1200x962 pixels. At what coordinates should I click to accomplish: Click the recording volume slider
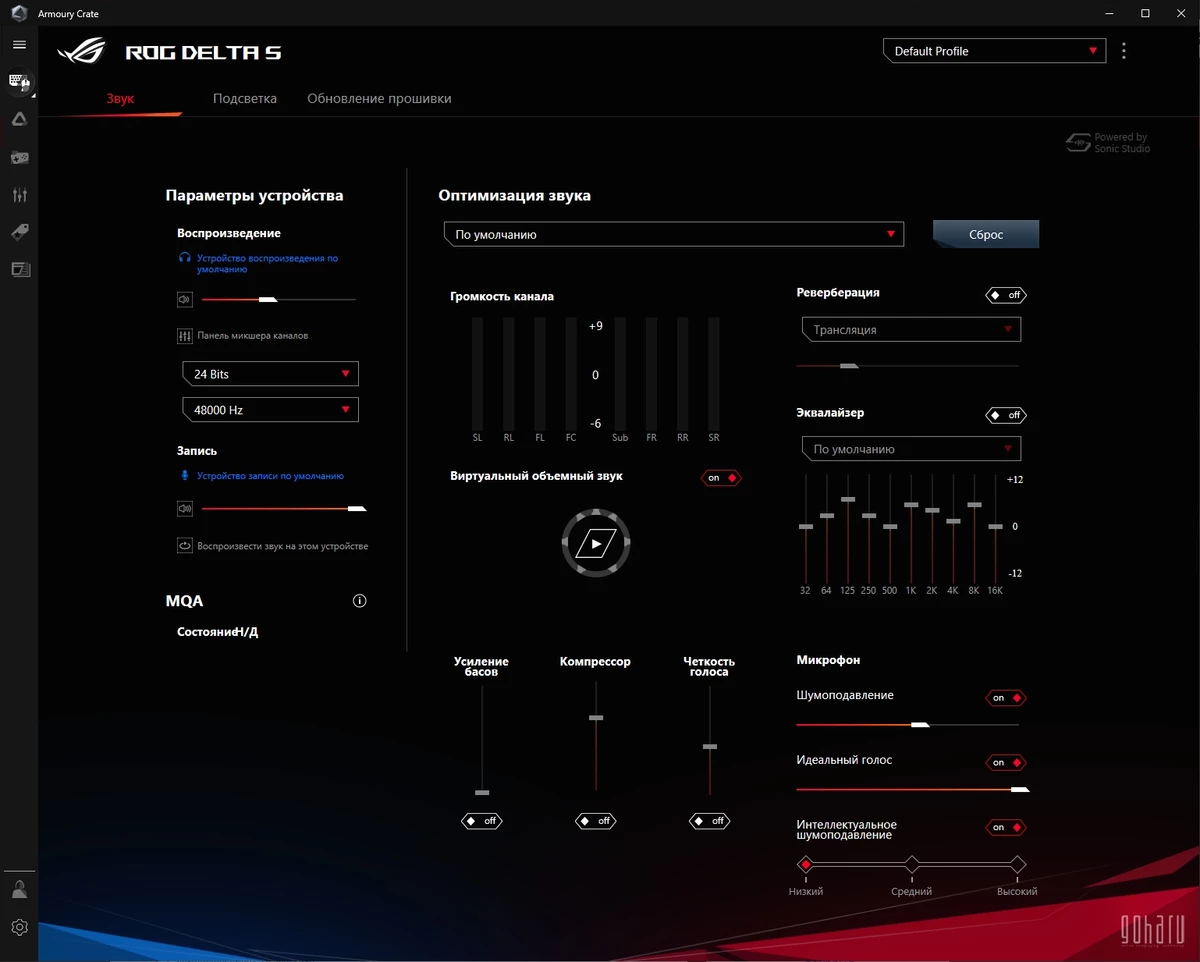coord(283,509)
